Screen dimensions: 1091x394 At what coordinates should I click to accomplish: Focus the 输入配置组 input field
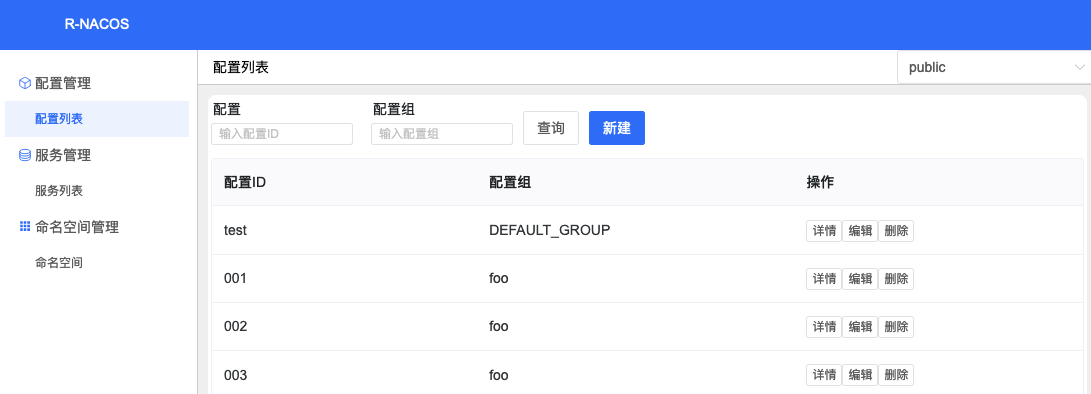442,134
